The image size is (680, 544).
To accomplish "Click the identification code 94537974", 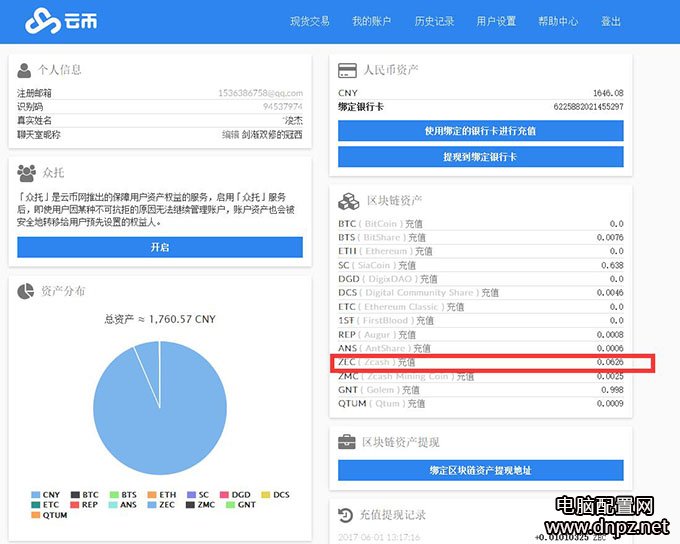I will (283, 107).
